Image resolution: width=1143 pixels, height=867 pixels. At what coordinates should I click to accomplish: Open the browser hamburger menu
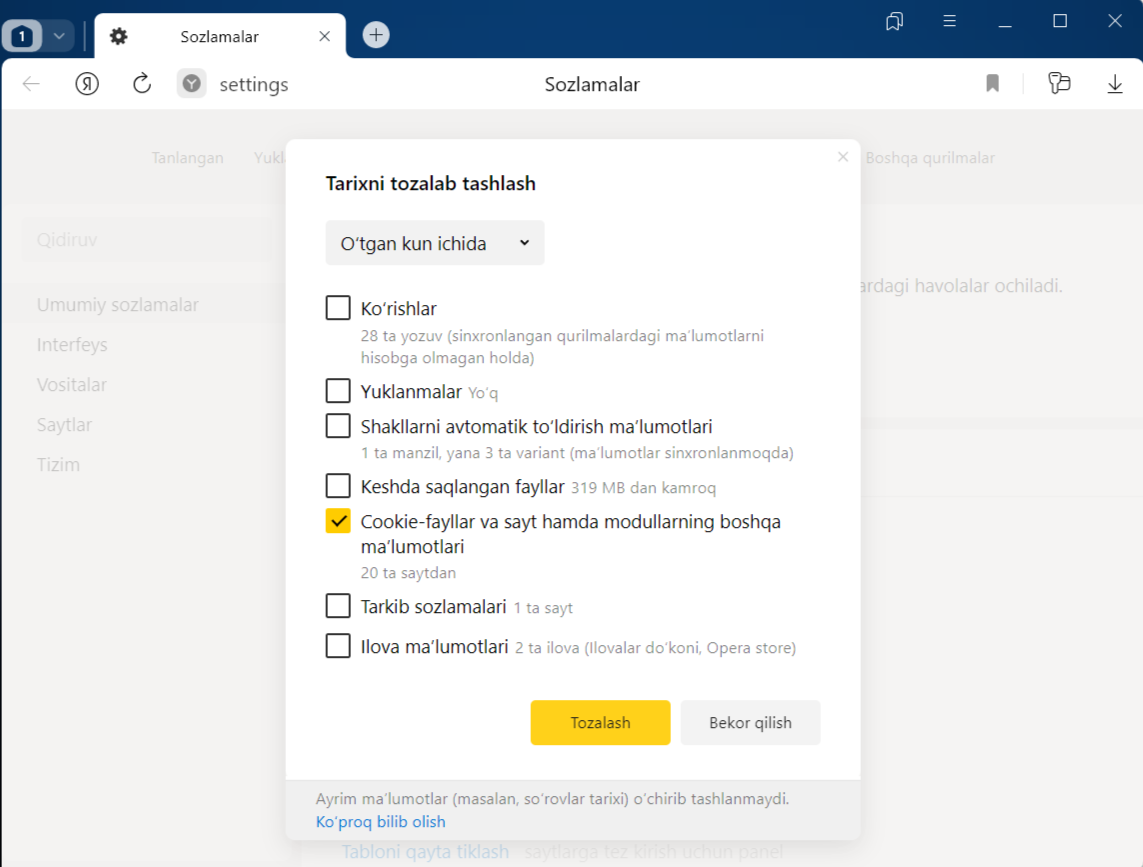tap(950, 21)
